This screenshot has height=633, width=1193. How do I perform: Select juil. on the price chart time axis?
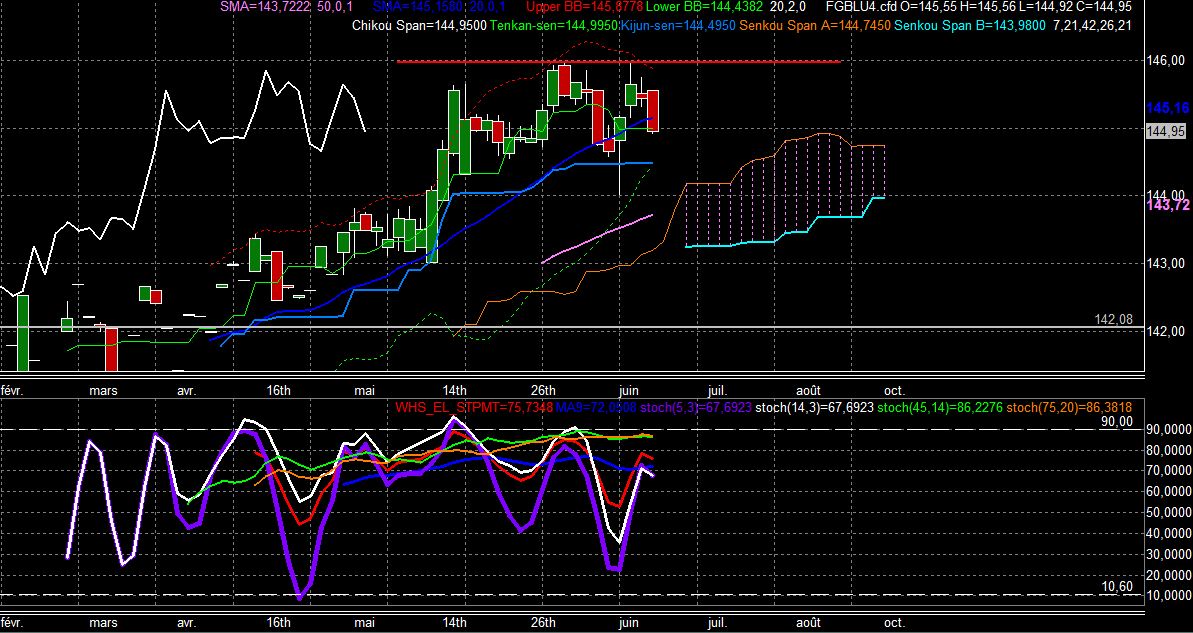click(717, 390)
